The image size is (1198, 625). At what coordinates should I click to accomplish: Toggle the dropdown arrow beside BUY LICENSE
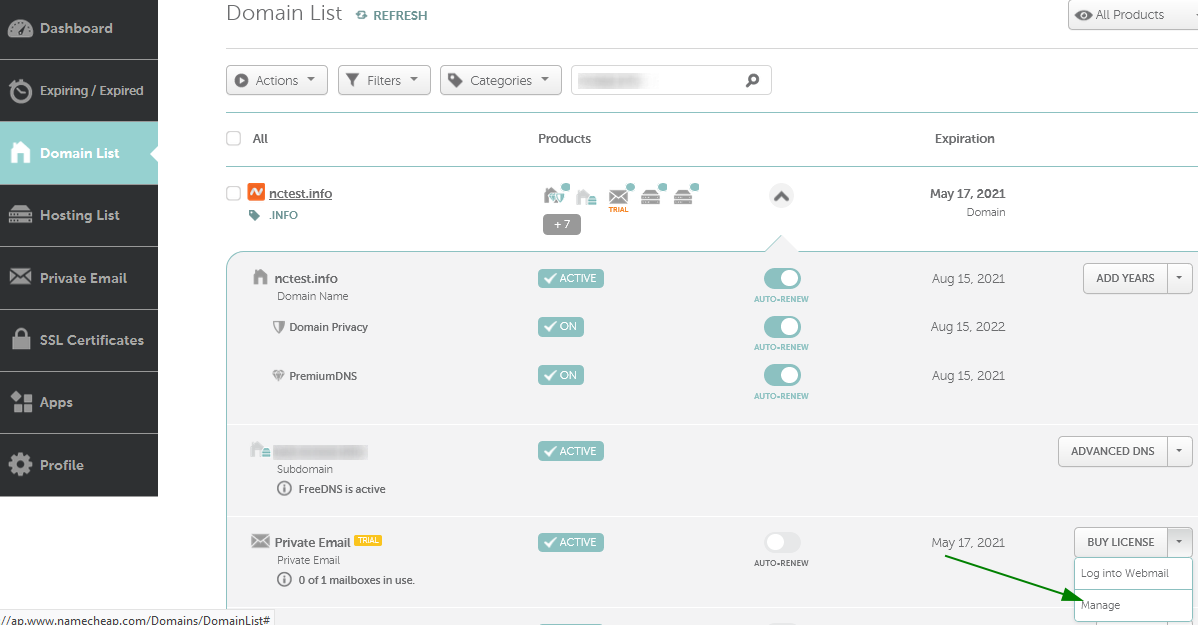[1179, 542]
